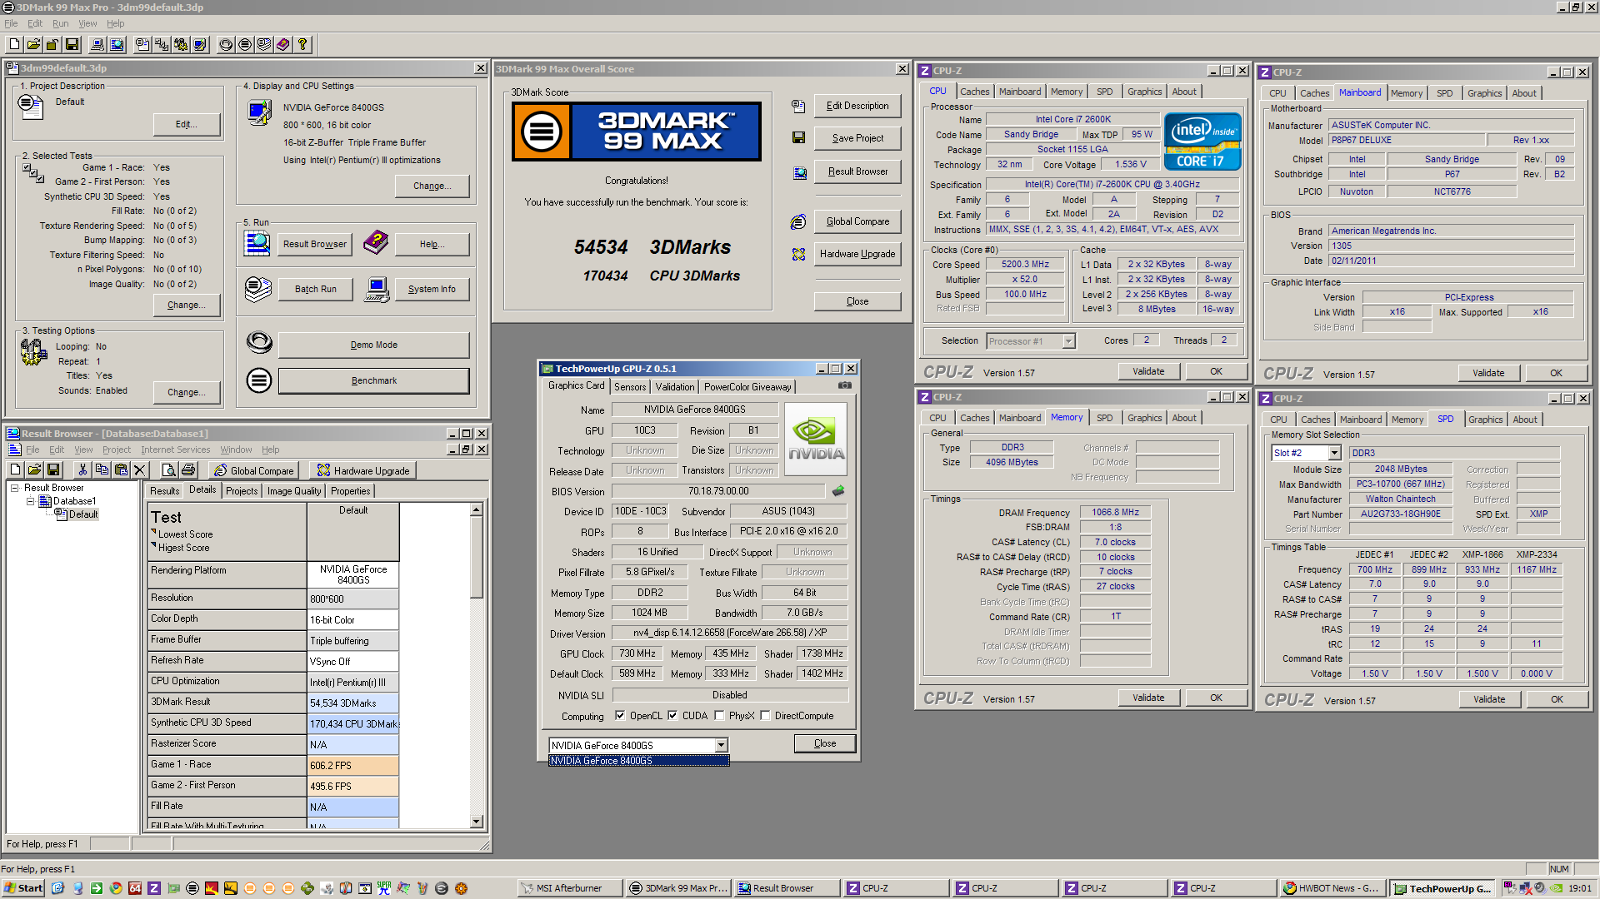Click Demo Mode button
This screenshot has height=899, width=1600.
point(374,345)
